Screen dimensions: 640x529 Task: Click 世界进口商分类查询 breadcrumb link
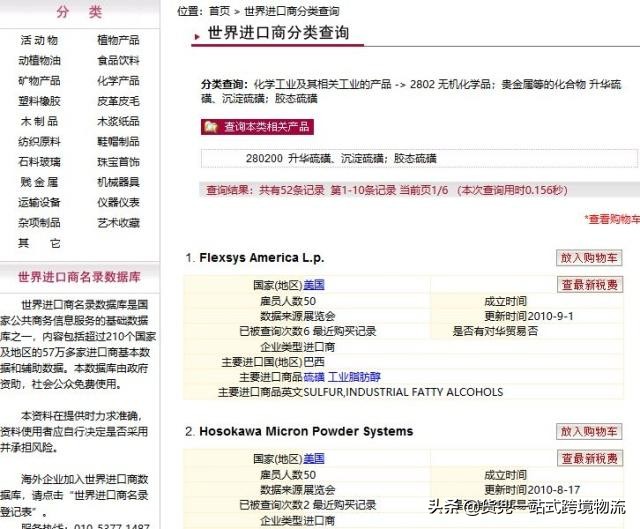292,11
